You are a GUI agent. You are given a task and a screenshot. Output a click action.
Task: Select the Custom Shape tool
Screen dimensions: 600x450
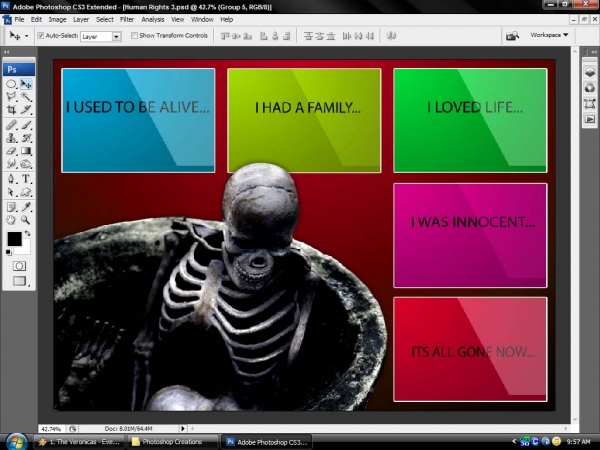coord(26,192)
